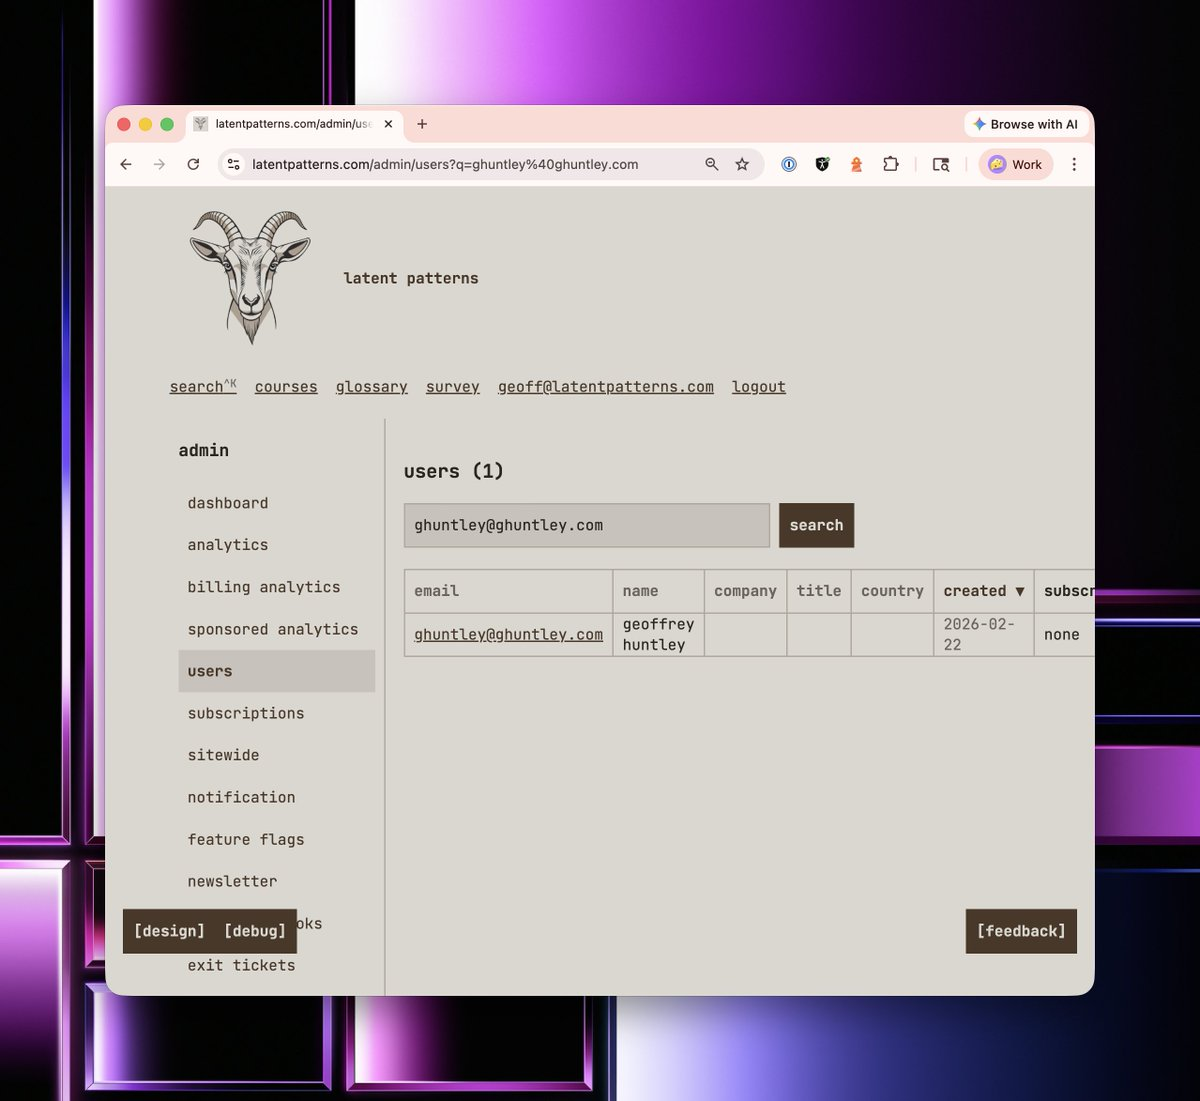Viewport: 1200px width, 1101px height.
Task: Open the Extensions puzzle piece menu
Action: coord(890,164)
